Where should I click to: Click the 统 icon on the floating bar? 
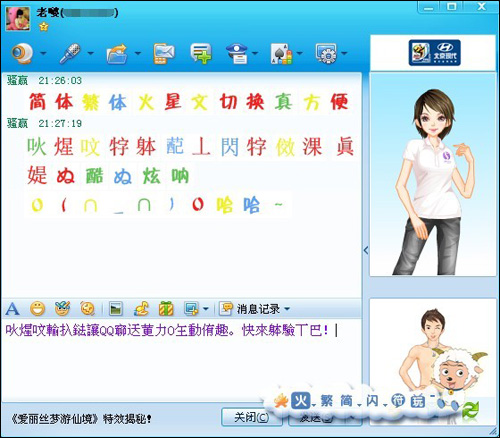tap(418, 401)
